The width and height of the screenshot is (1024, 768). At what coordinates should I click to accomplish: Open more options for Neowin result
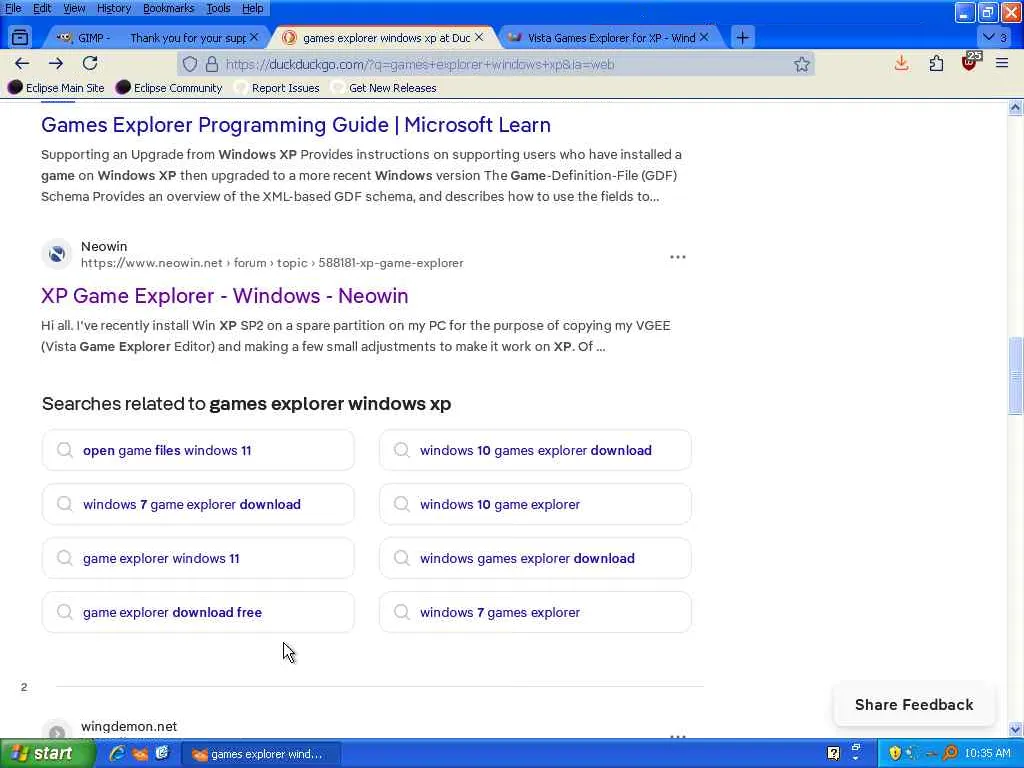point(678,257)
